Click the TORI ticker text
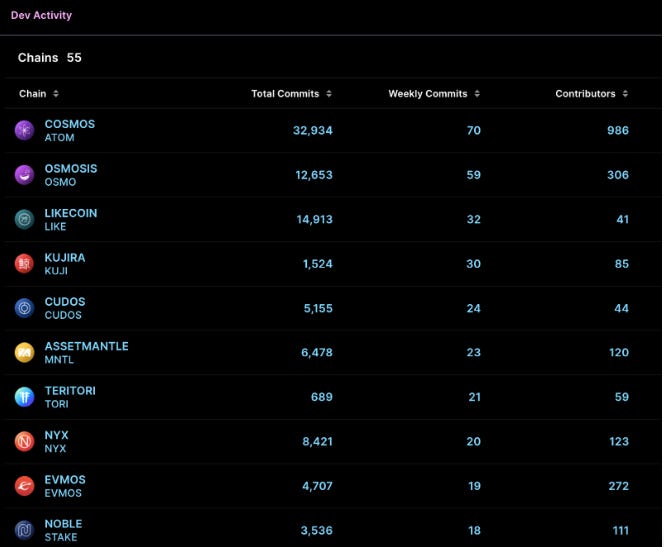664x547 pixels. pos(56,404)
